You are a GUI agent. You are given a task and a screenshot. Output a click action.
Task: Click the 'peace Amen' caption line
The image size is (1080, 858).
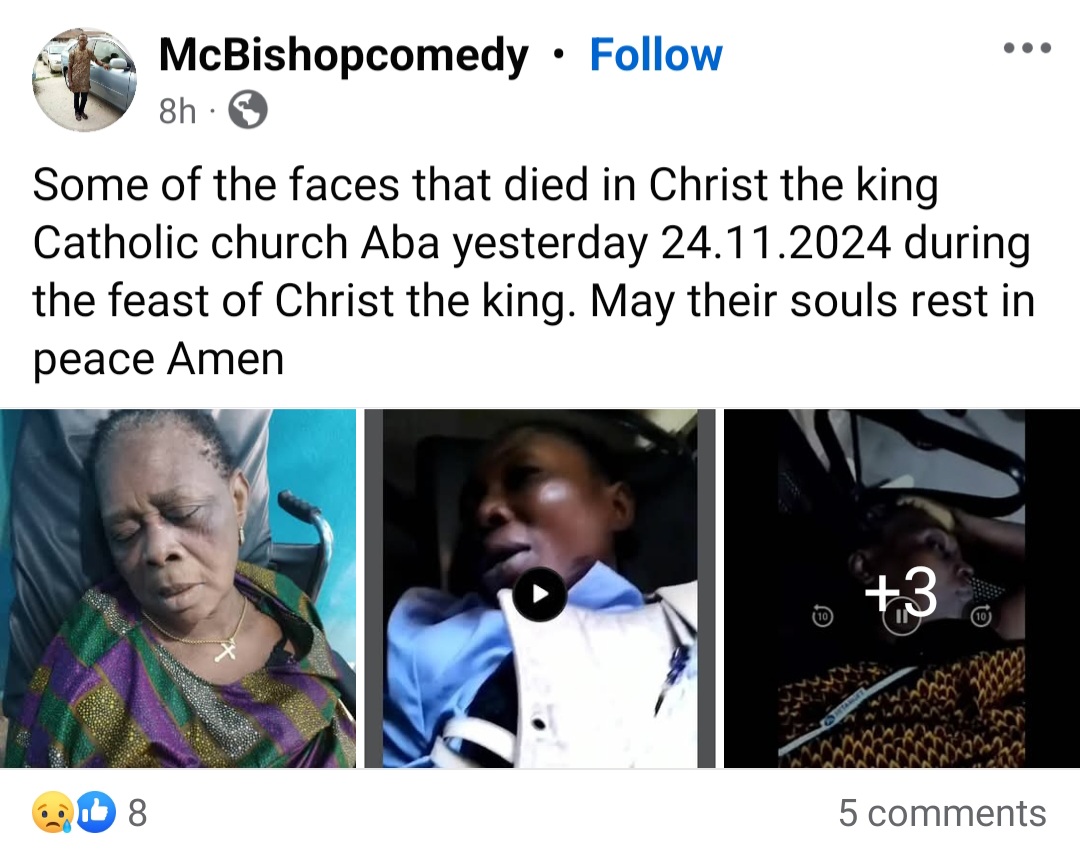point(158,360)
